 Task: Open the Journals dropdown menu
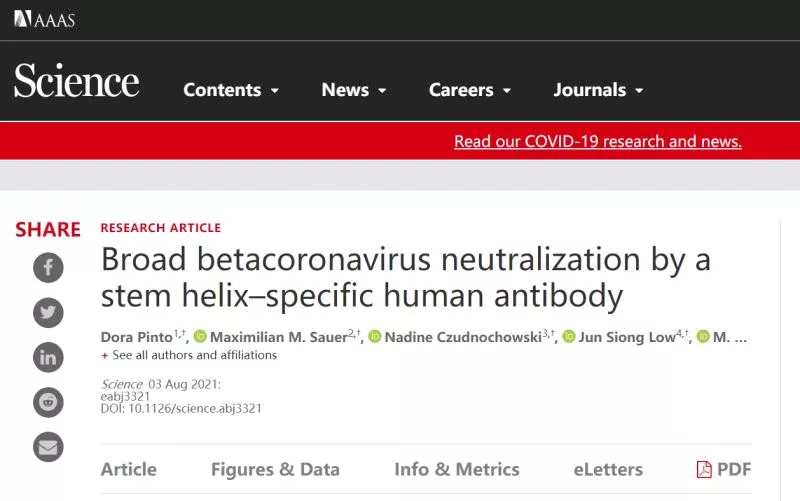coord(598,90)
